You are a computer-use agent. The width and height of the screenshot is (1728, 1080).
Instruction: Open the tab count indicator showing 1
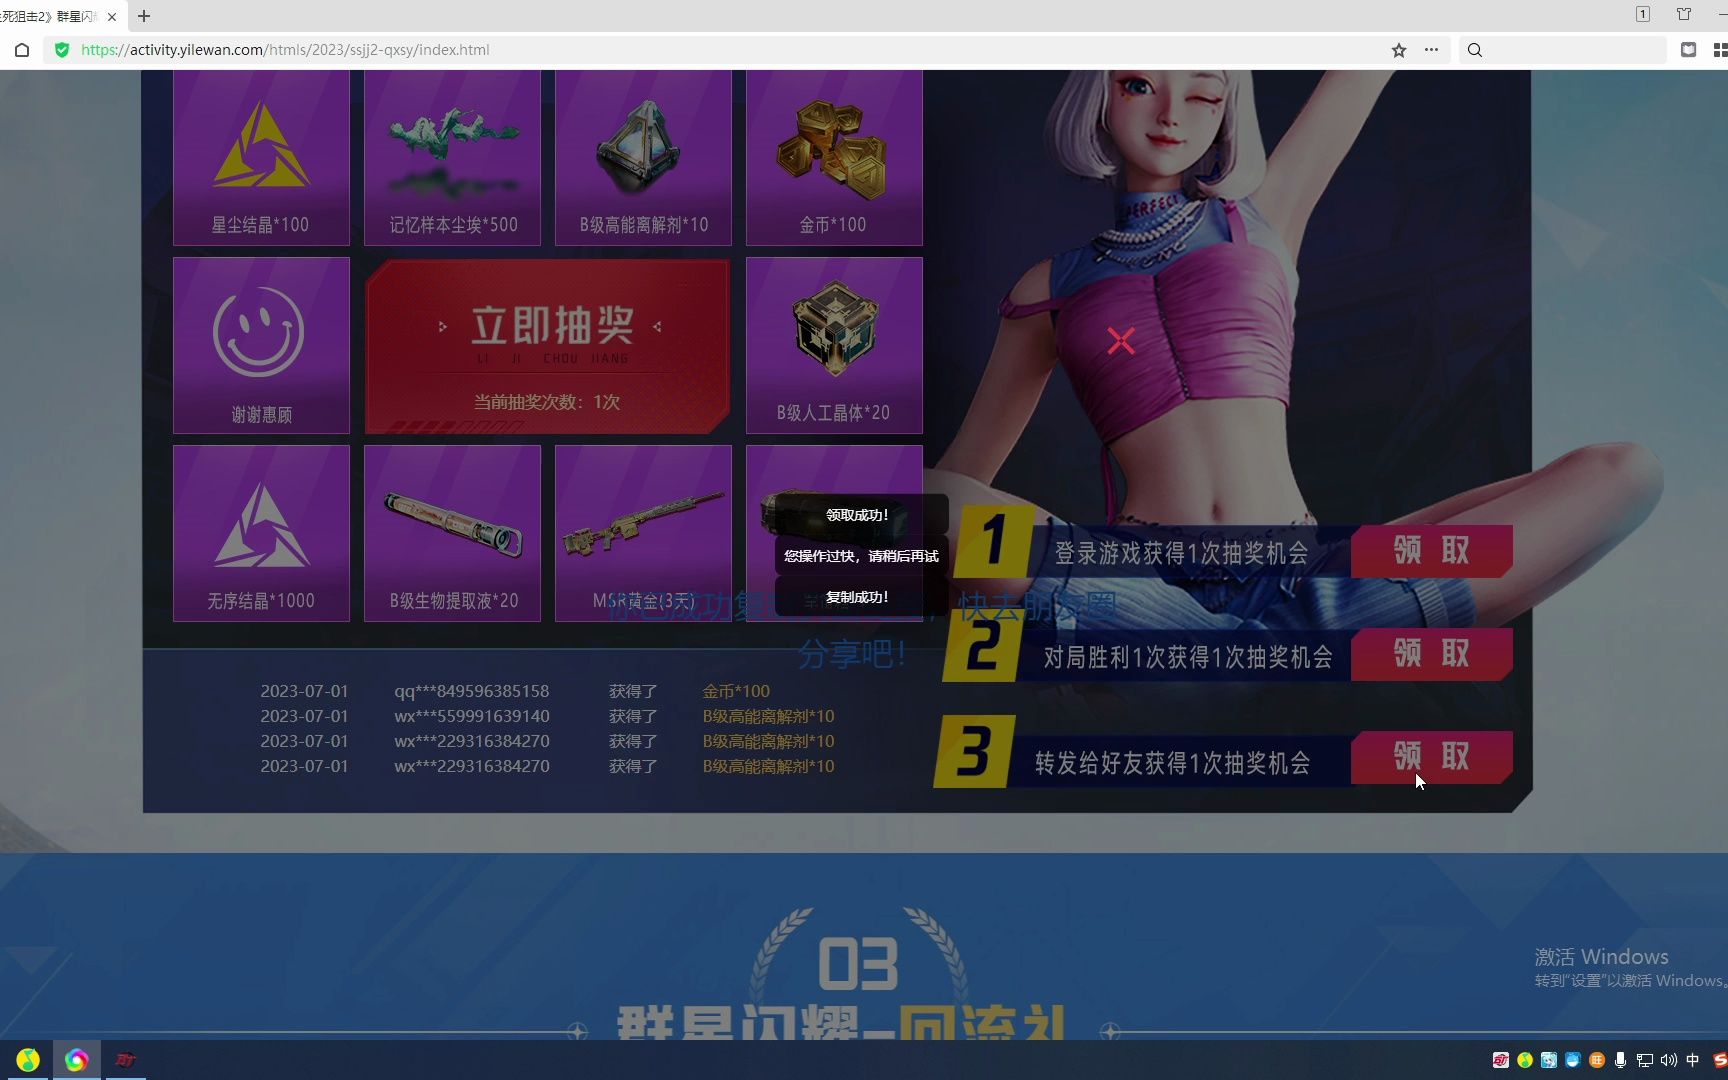click(x=1643, y=14)
